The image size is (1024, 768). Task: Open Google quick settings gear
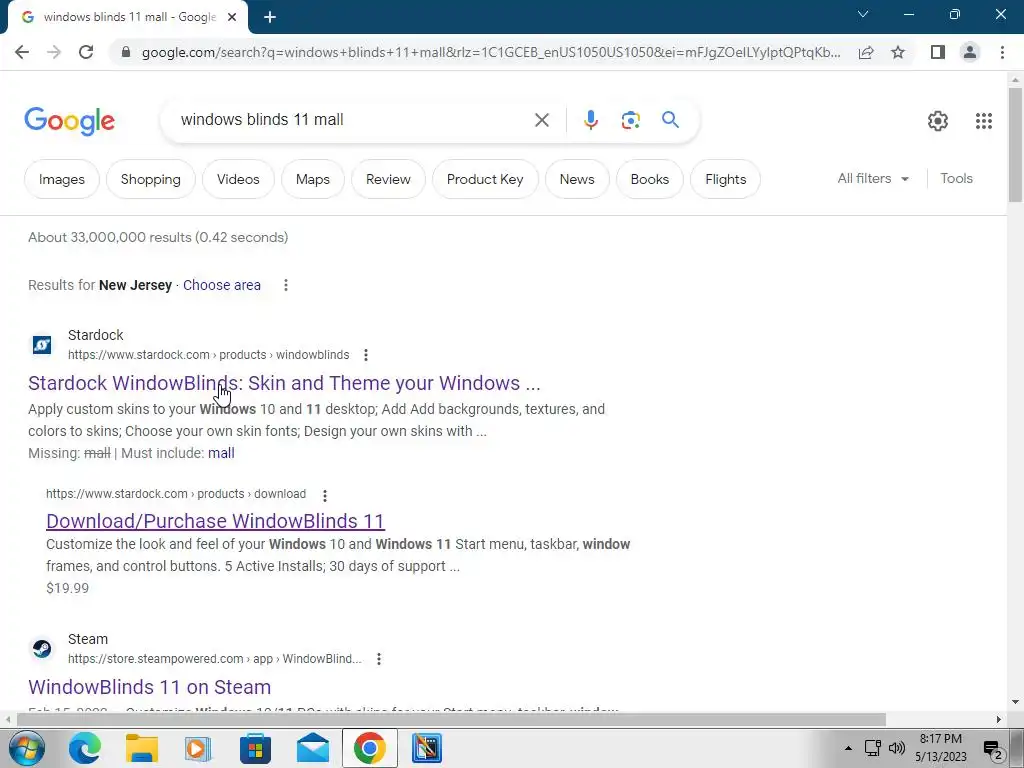[938, 121]
